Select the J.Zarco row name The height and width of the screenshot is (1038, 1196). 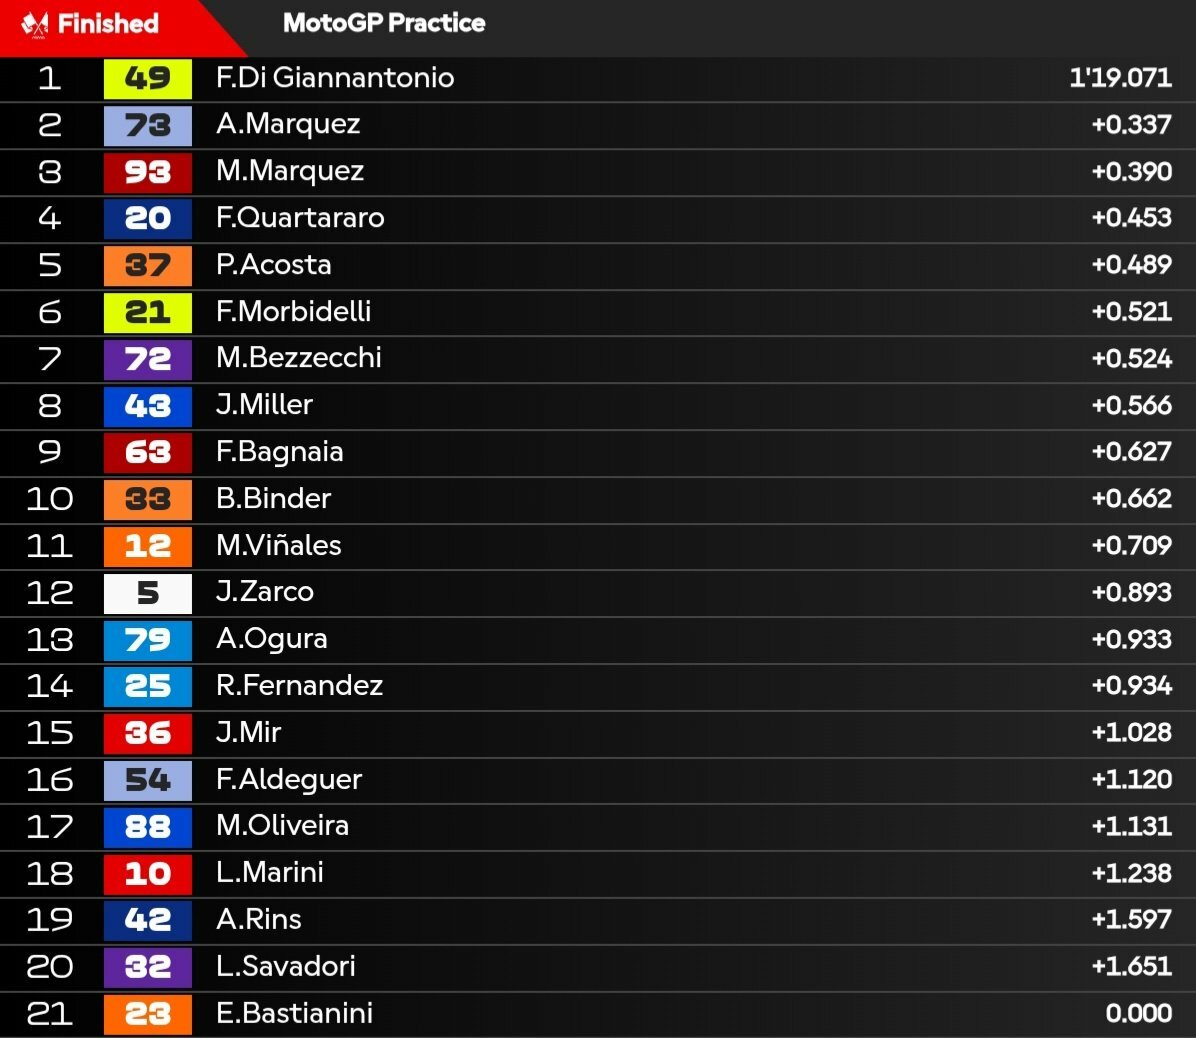coord(265,592)
